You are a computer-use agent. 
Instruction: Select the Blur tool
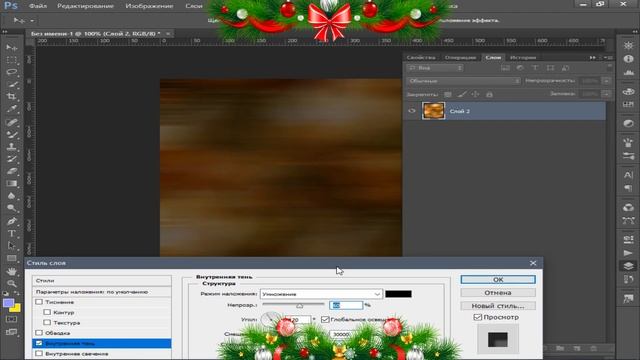coord(11,196)
